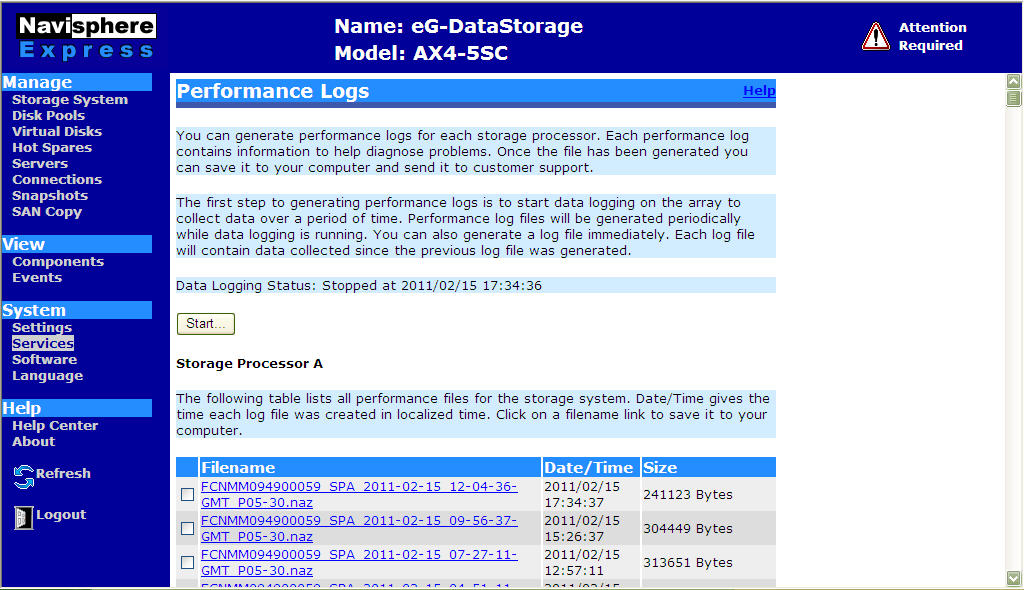The width and height of the screenshot is (1024, 590).
Task: Open Software page
Action: (x=44, y=359)
